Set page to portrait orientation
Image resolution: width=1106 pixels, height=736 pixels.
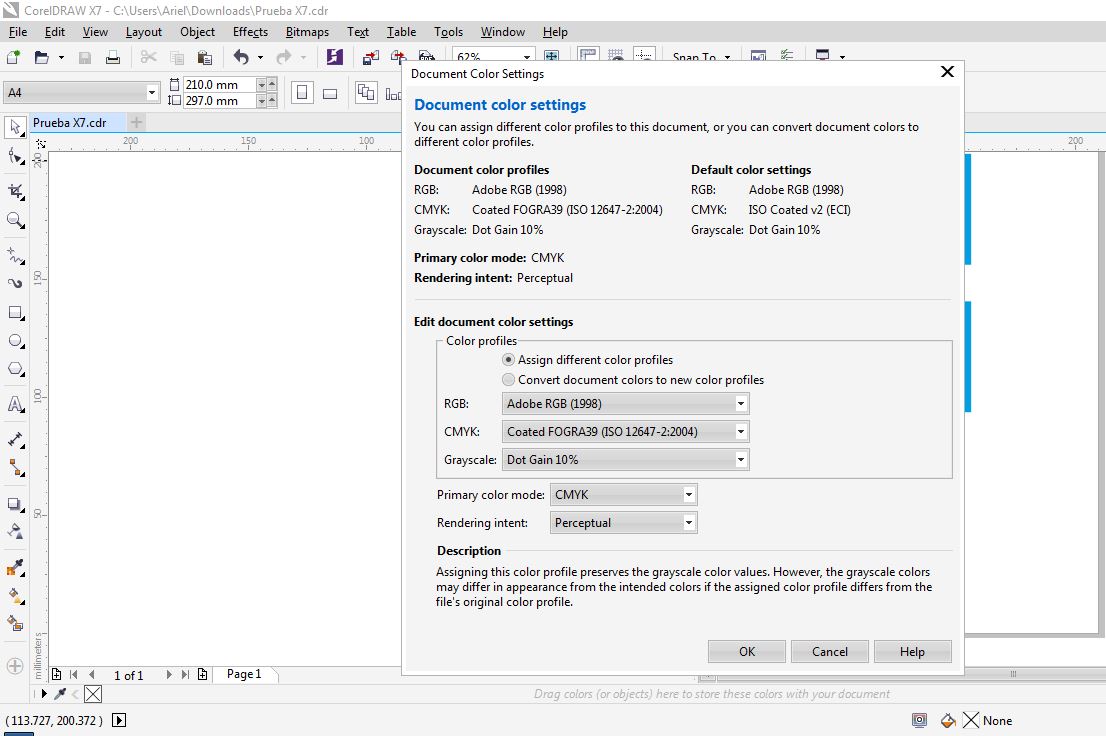point(302,92)
